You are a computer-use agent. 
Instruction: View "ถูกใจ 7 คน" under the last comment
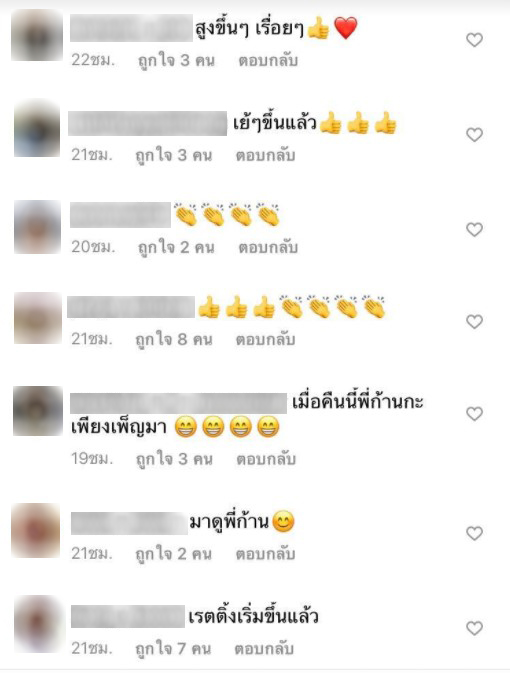pos(173,648)
